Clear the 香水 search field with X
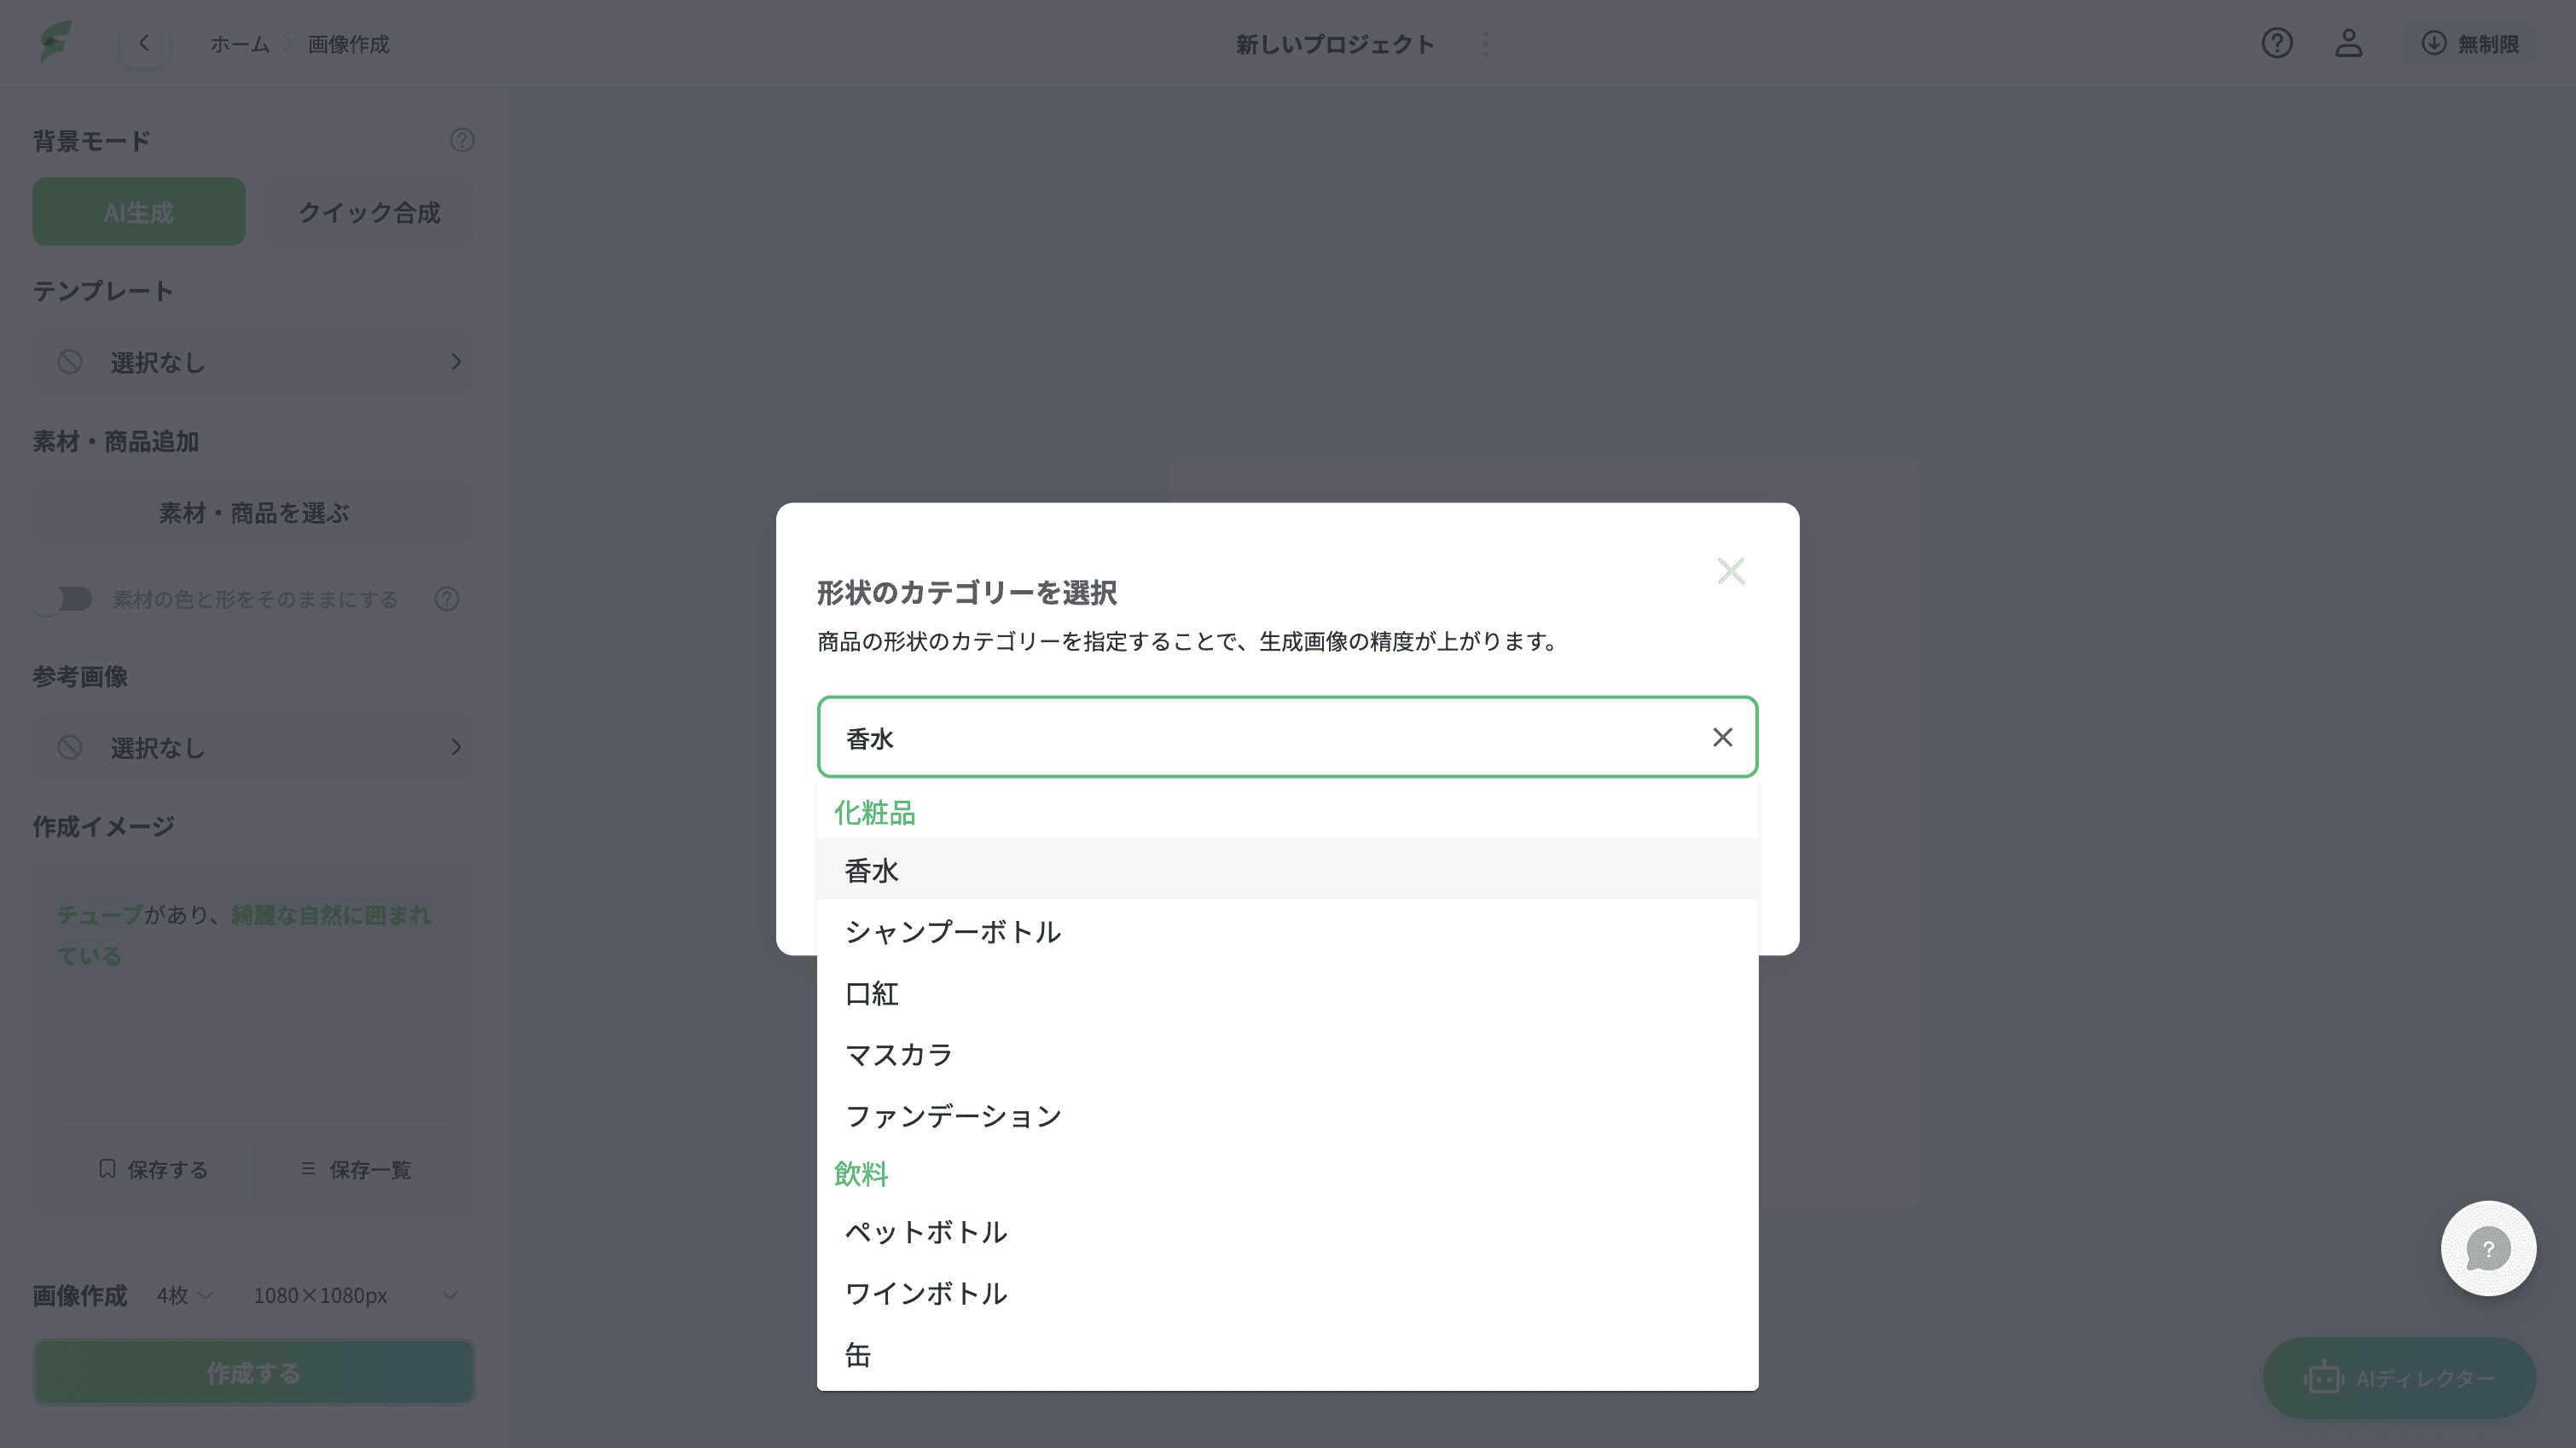The image size is (2576, 1448). [x=1722, y=737]
